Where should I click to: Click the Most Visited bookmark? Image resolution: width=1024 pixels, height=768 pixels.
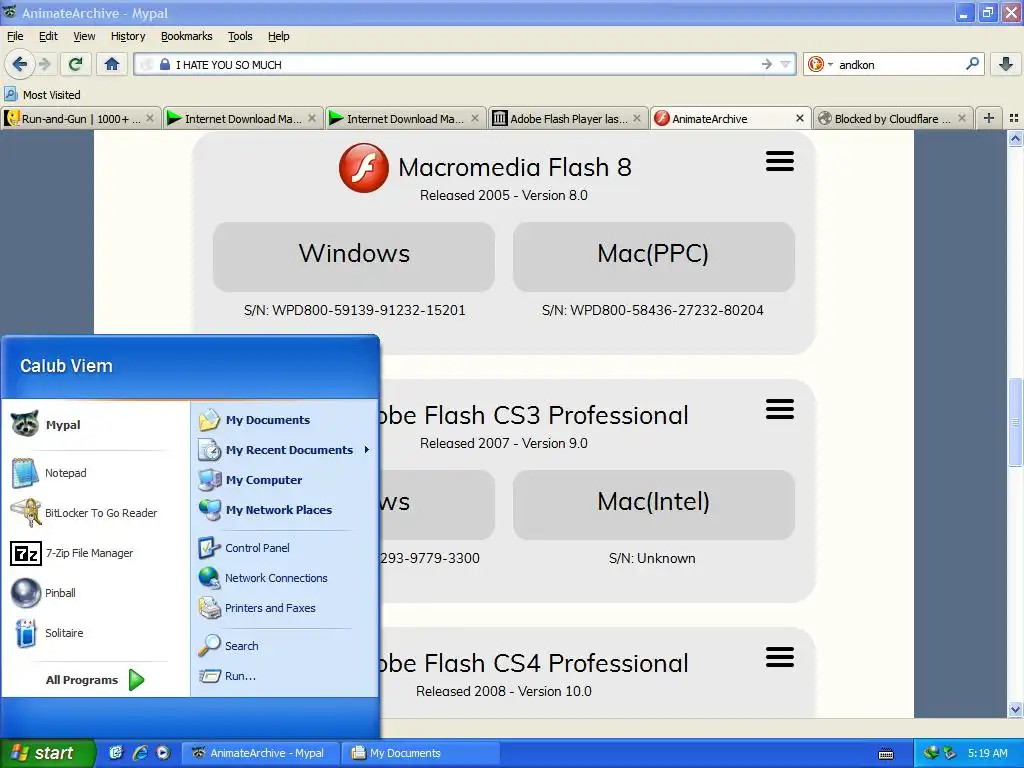(x=42, y=95)
